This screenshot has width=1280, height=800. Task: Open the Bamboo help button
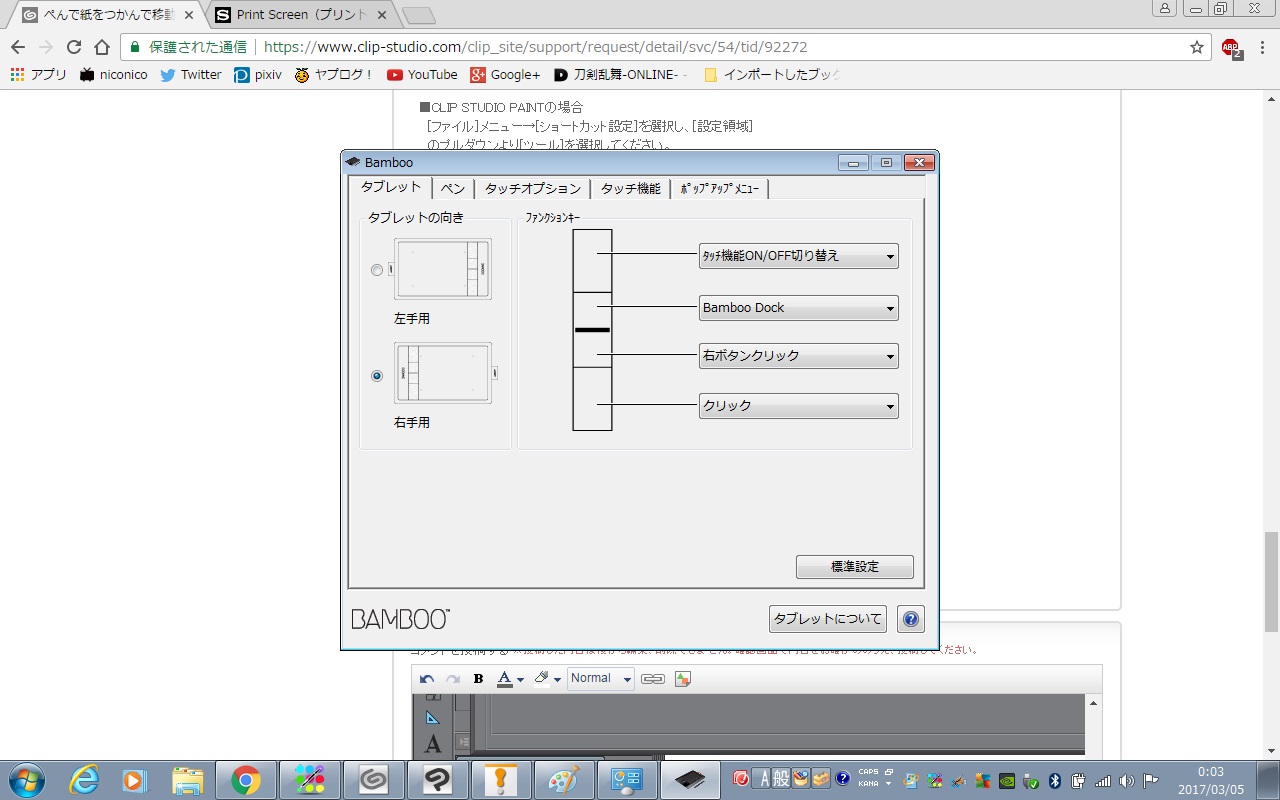[910, 619]
